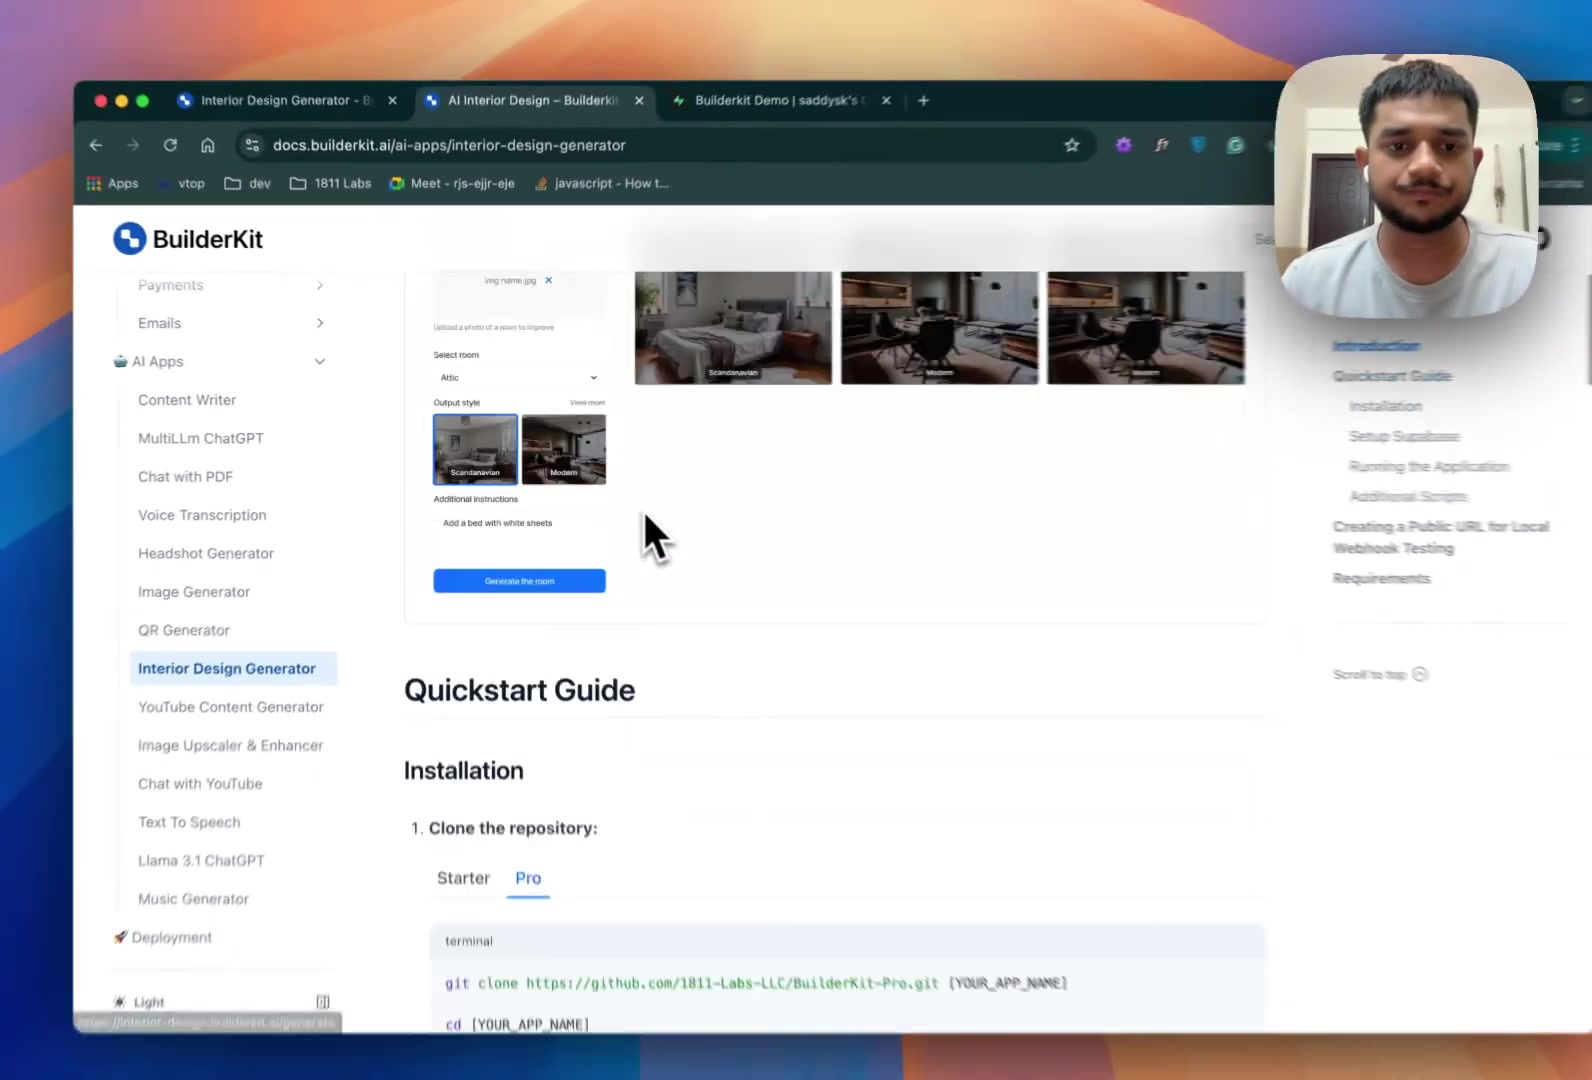Open the blue shield extension
This screenshot has height=1080, width=1592.
(x=1198, y=145)
